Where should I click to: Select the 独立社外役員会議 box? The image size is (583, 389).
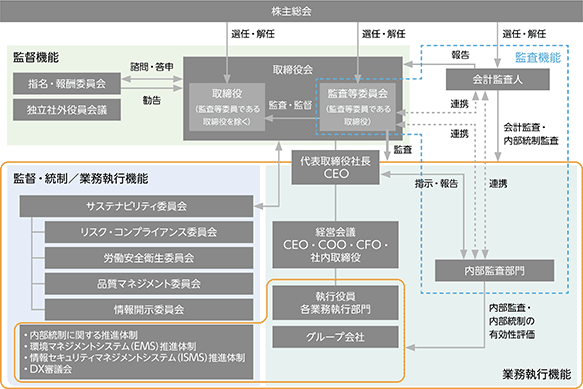pyautogui.click(x=67, y=110)
